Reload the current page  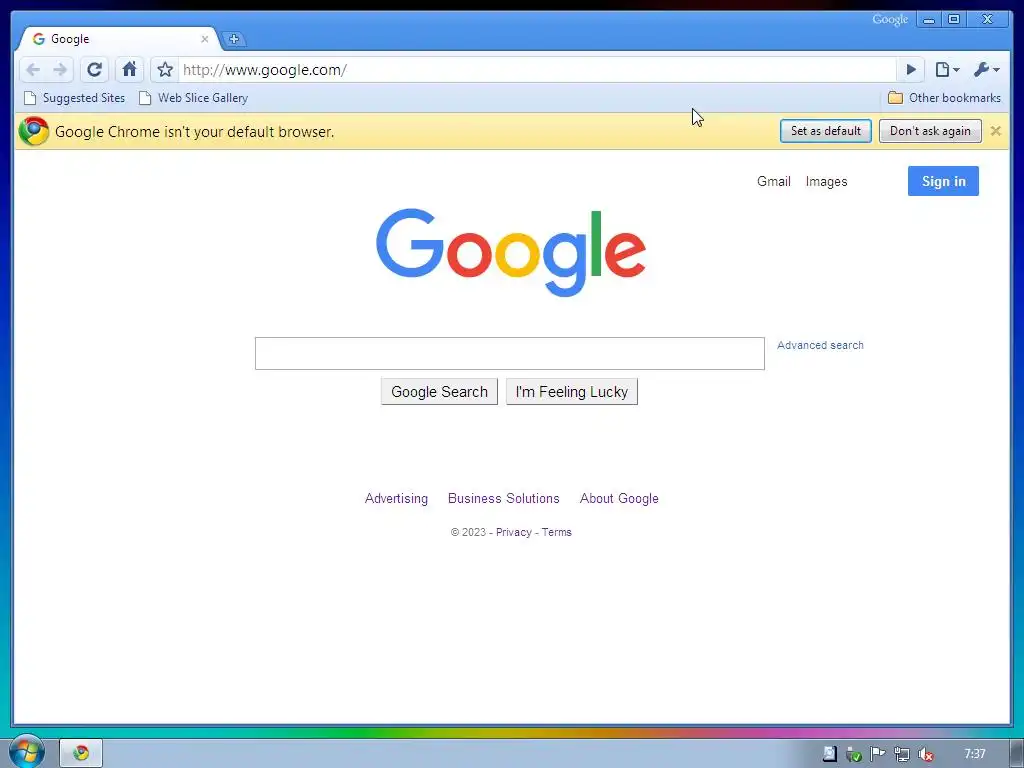tap(95, 69)
